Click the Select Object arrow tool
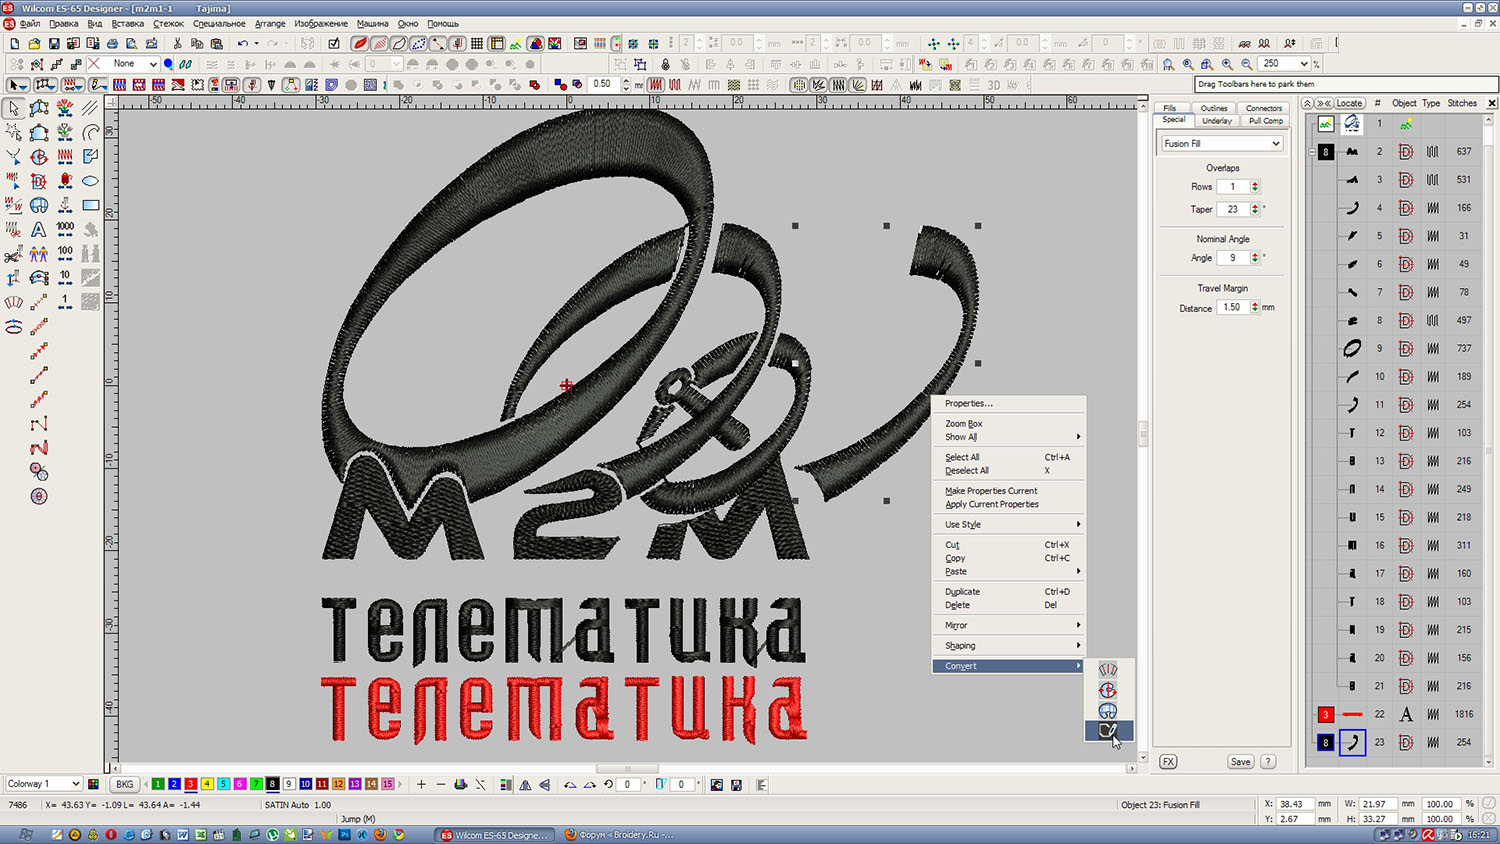Viewport: 1500px width, 844px height. tap(14, 108)
